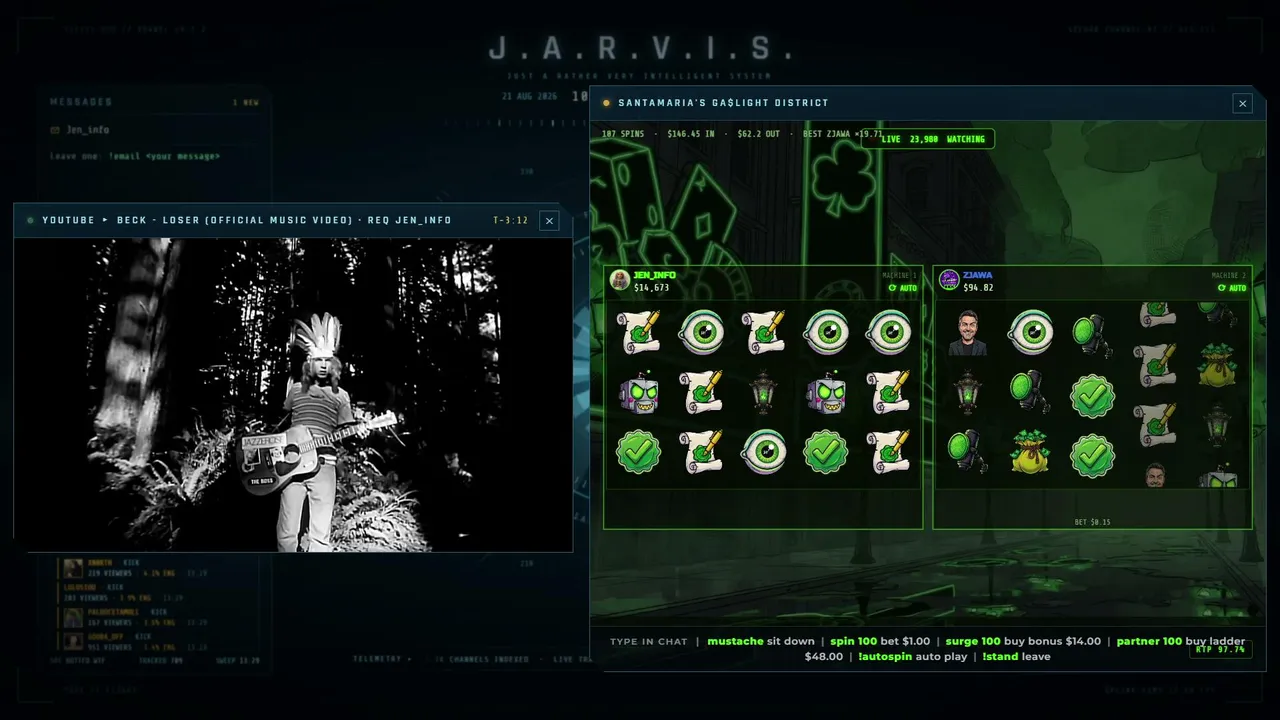Image resolution: width=1280 pixels, height=720 pixels.
Task: Click the orange dot before Santamaria's Ga$light District
Action: pyautogui.click(x=606, y=103)
